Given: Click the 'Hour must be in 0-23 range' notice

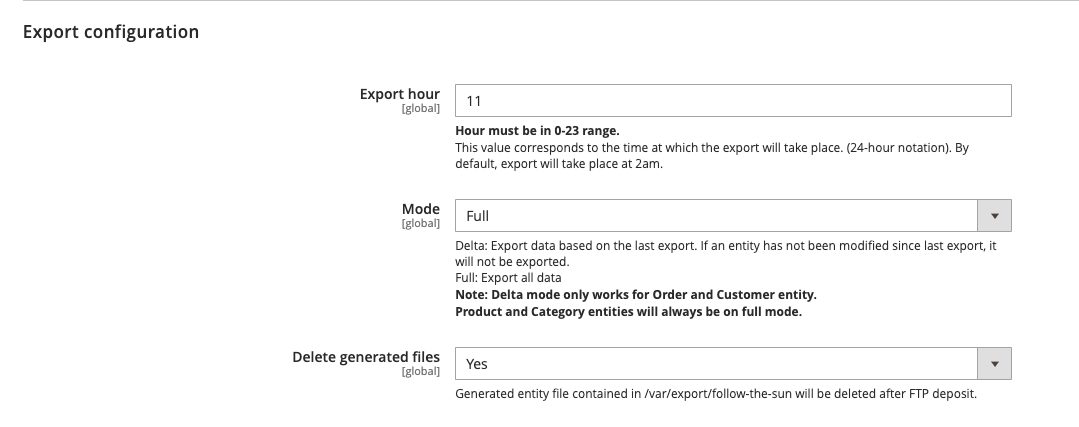Looking at the screenshot, I should tap(537, 131).
